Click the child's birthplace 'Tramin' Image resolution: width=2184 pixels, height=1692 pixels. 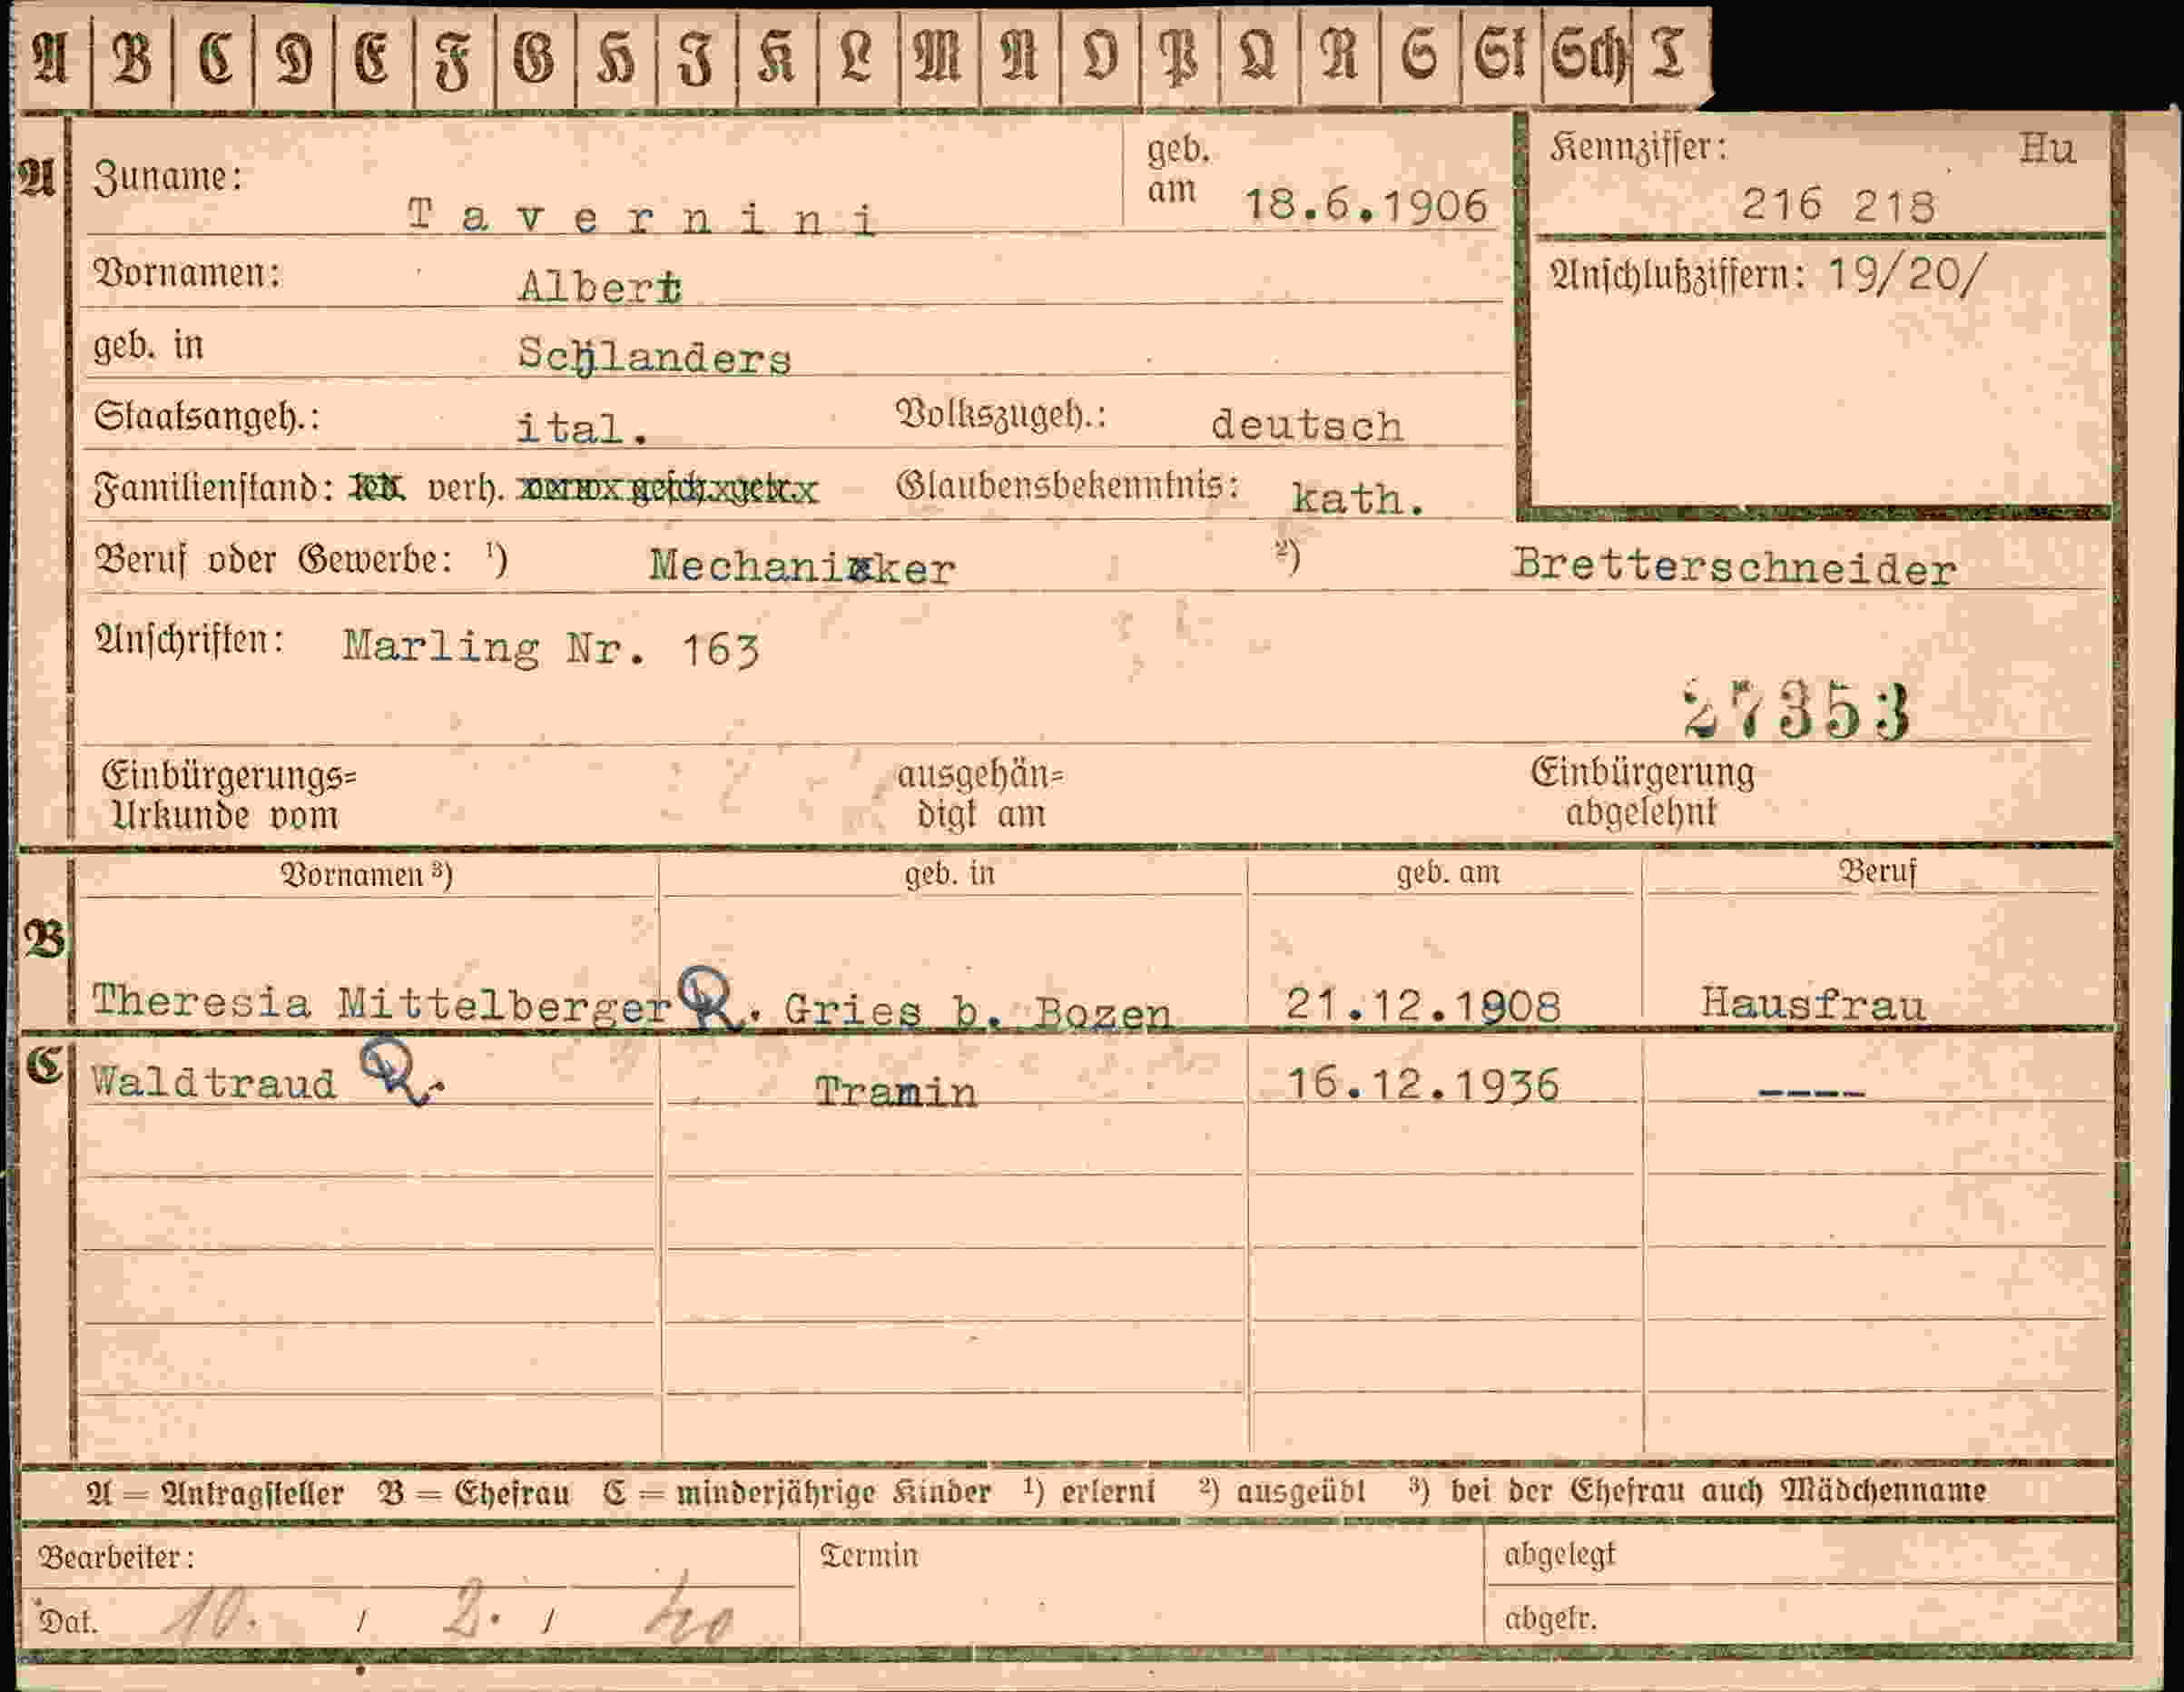[x=895, y=1090]
